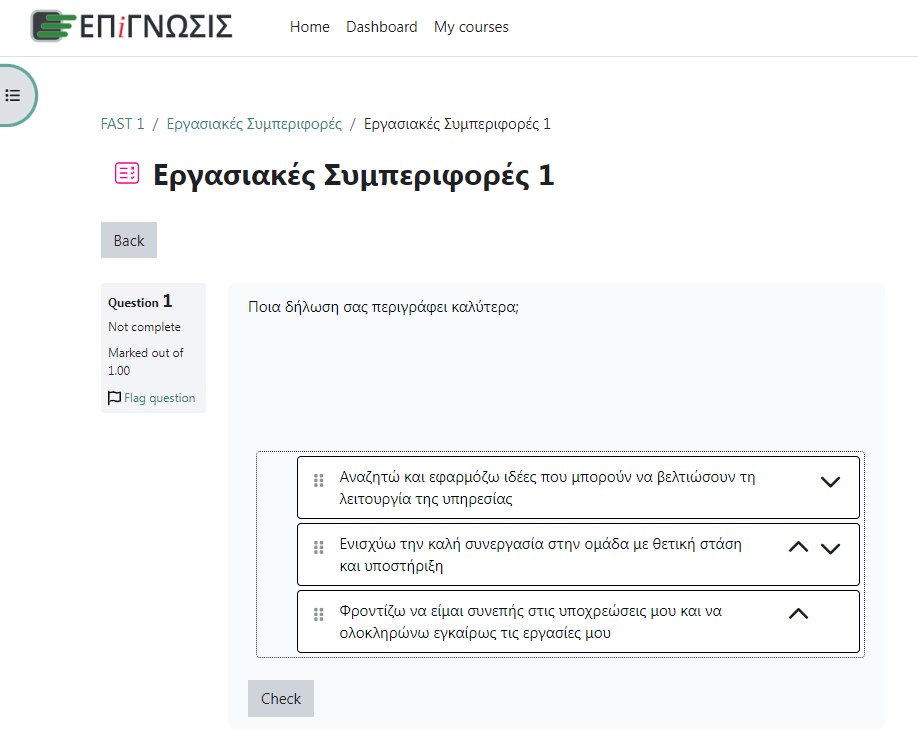This screenshot has height=732, width=918.
Task: Move 'Φροντίζω να είμαι συνεπής' item up
Action: (799, 614)
